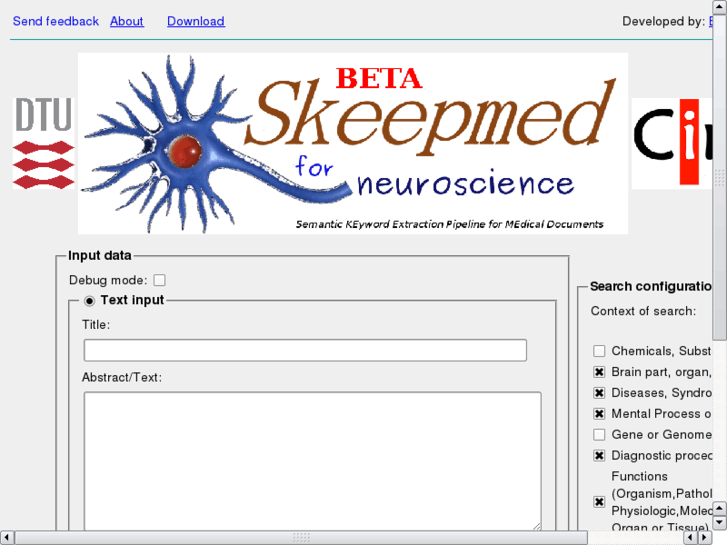Click the "Input data" group heading
The height and width of the screenshot is (545, 727).
point(100,256)
